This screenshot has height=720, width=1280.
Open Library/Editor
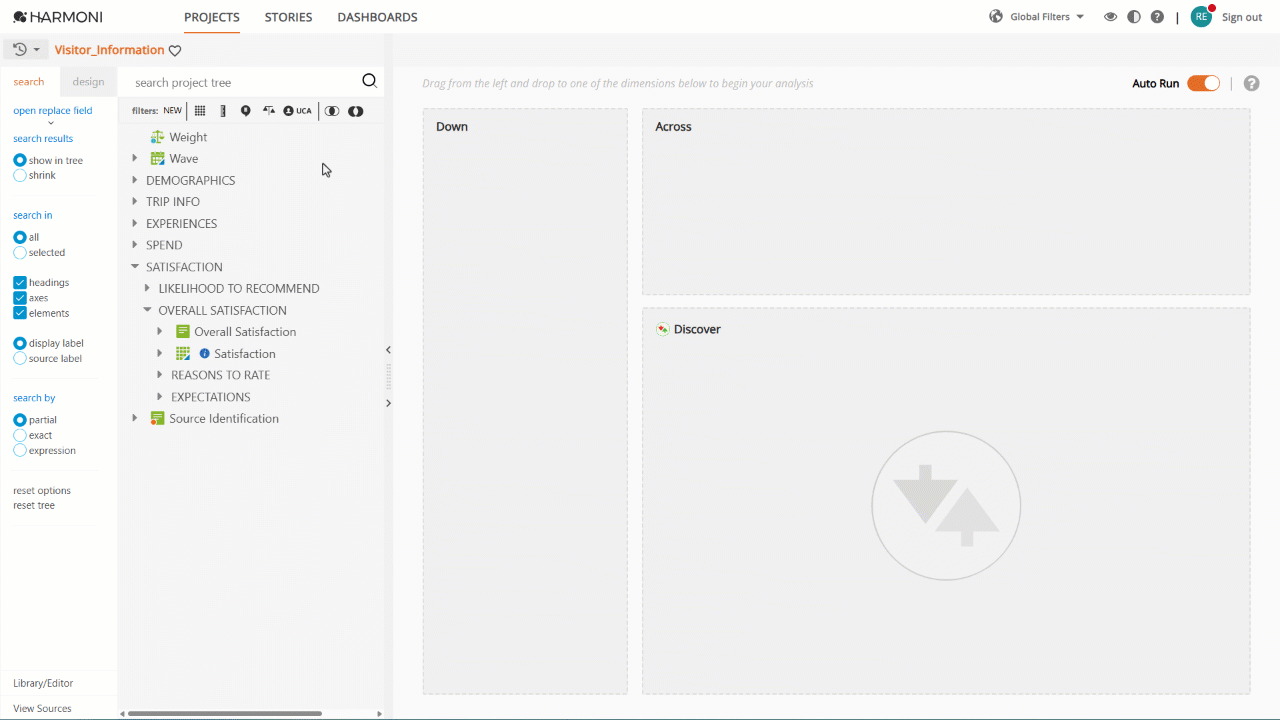click(x=43, y=683)
